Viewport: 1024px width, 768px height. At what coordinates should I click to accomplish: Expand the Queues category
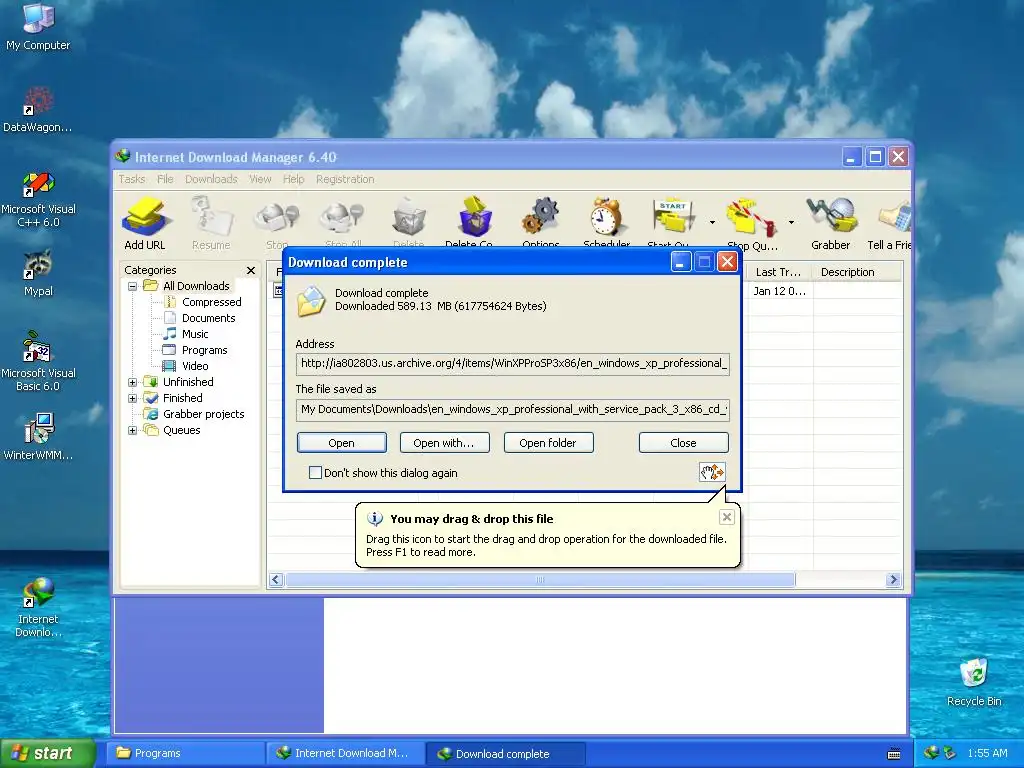pyautogui.click(x=133, y=430)
